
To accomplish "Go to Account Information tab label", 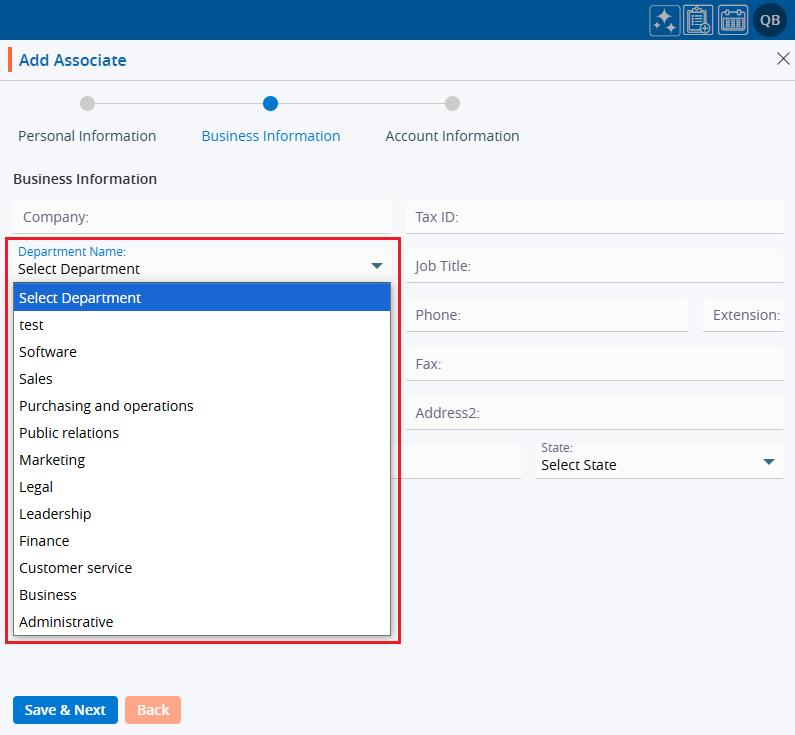I will tap(452, 136).
